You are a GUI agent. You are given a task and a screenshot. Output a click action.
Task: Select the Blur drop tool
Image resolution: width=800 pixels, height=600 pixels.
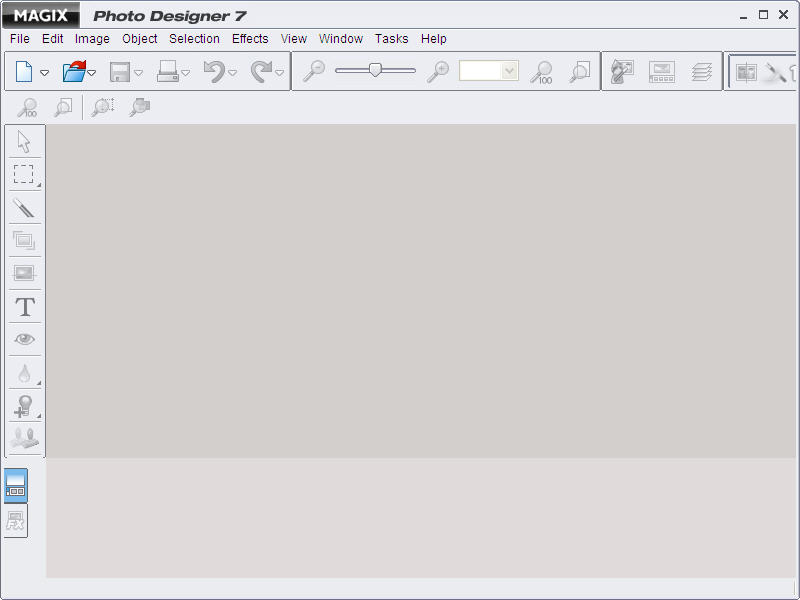[x=24, y=373]
